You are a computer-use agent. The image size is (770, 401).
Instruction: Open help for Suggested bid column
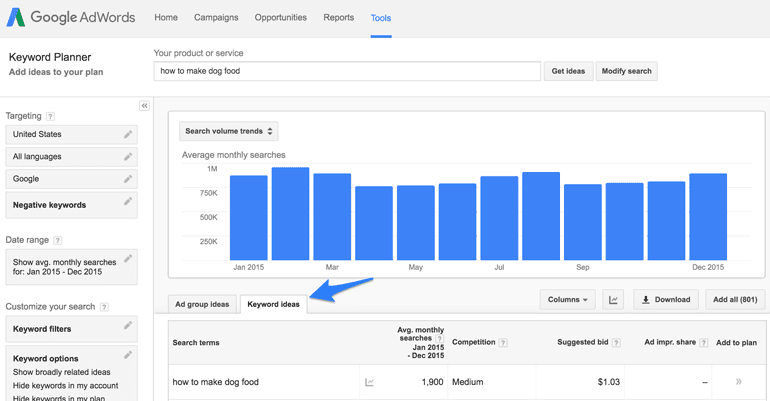pos(616,343)
